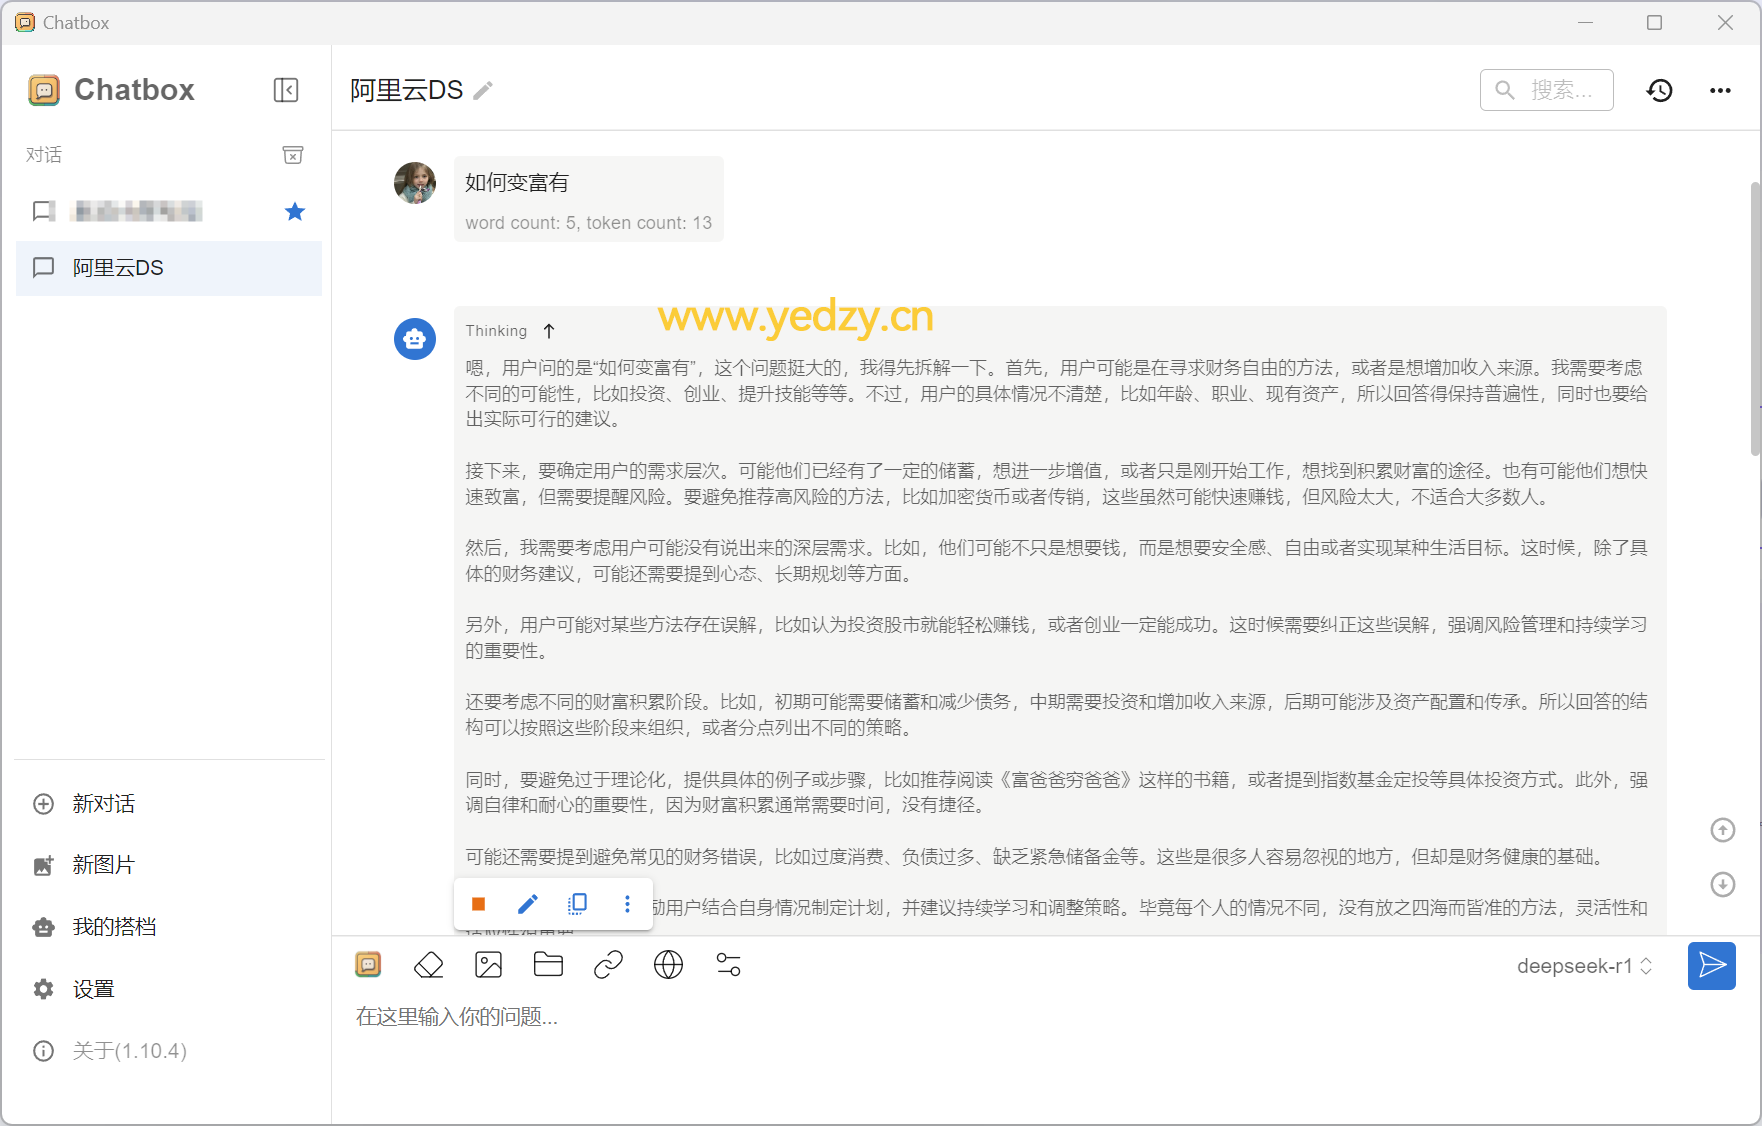Open the deepseek-r1 model selector
This screenshot has height=1126, width=1762.
coord(1584,966)
